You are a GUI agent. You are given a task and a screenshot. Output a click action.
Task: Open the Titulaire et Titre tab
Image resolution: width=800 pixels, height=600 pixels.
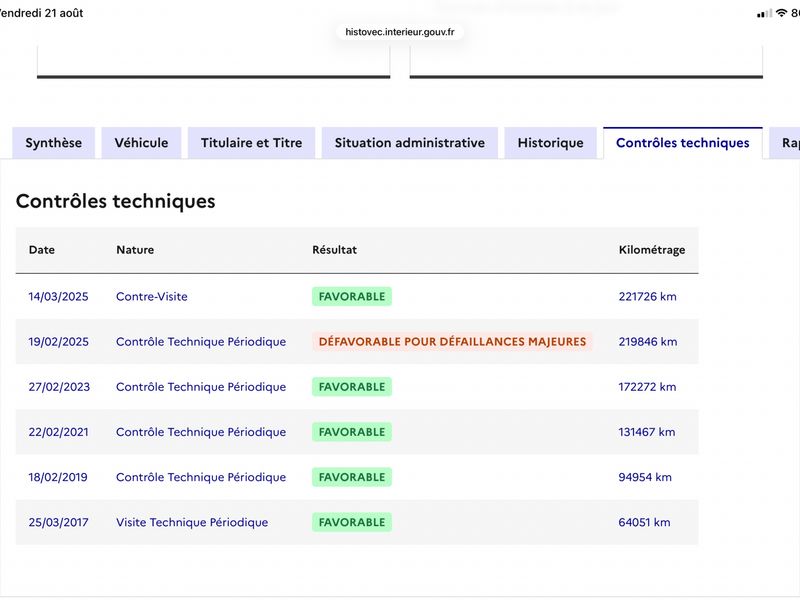pos(252,143)
